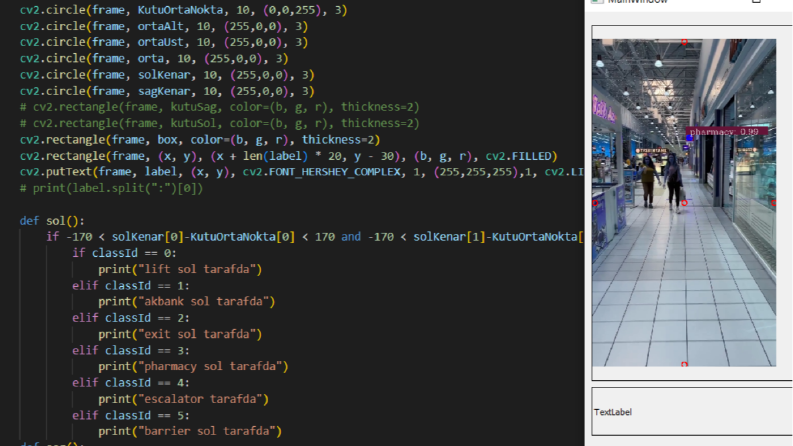Click the commented kutuSag rectangle code line
The height and width of the screenshot is (446, 793).
tap(219, 107)
